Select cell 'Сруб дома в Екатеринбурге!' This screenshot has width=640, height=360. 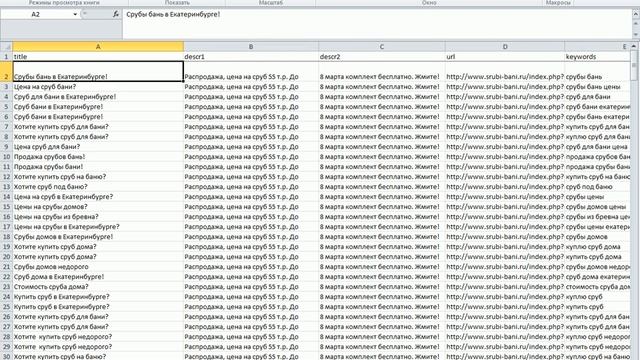[98, 277]
